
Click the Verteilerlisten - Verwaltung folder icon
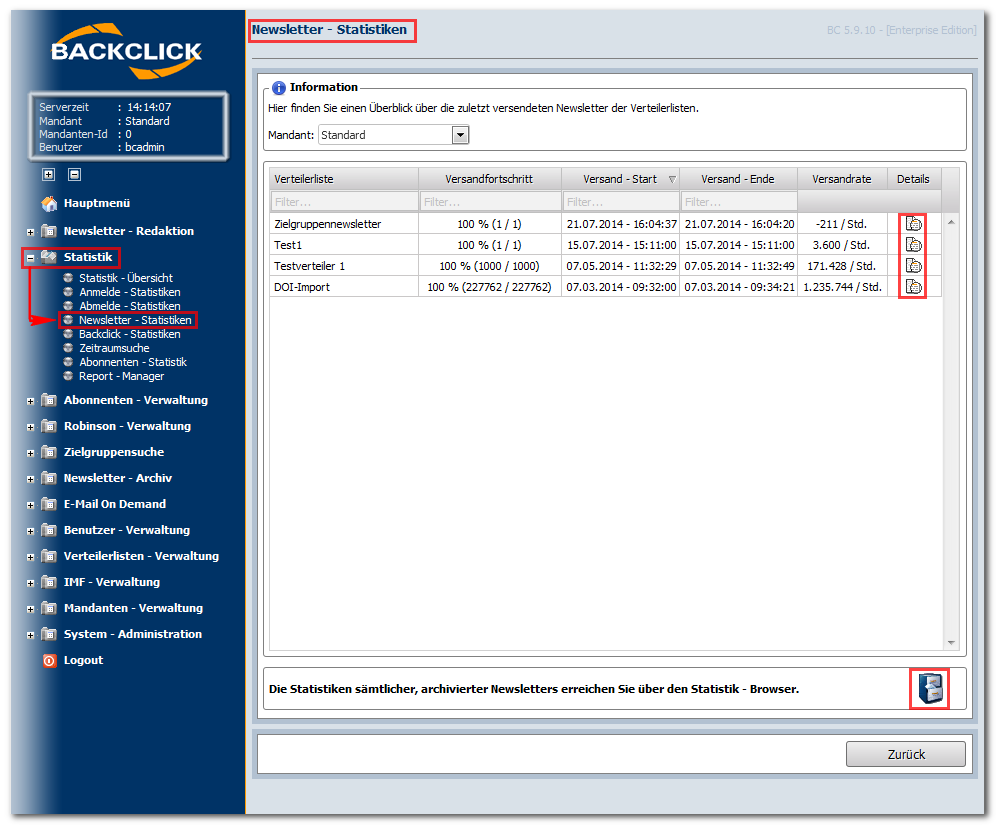click(x=49, y=556)
